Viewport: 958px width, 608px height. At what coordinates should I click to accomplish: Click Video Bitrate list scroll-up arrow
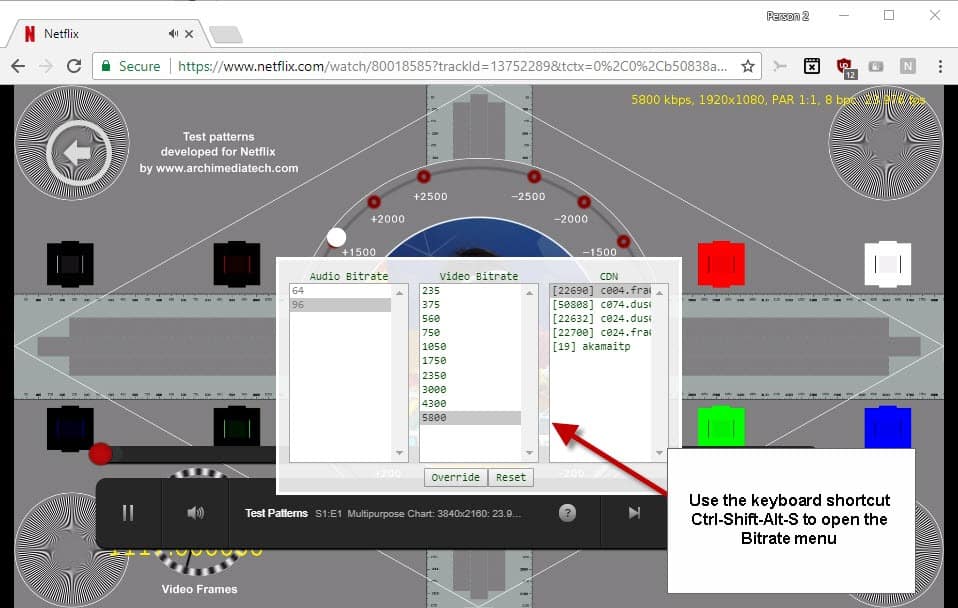pyautogui.click(x=529, y=293)
